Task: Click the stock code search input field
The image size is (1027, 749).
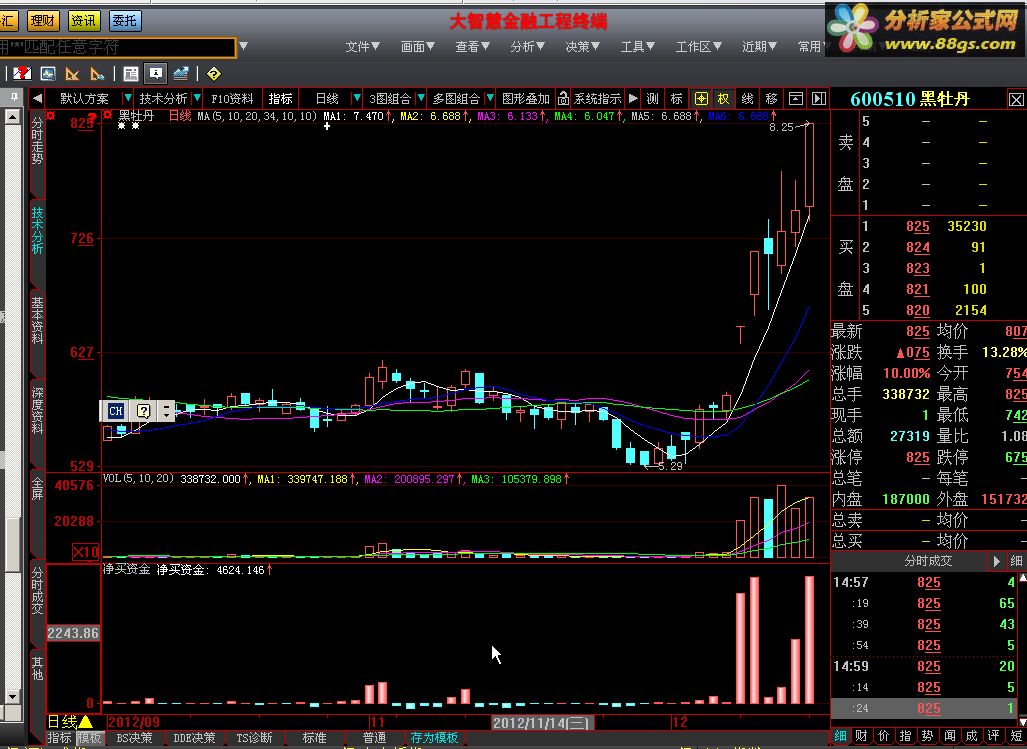Action: [117, 47]
